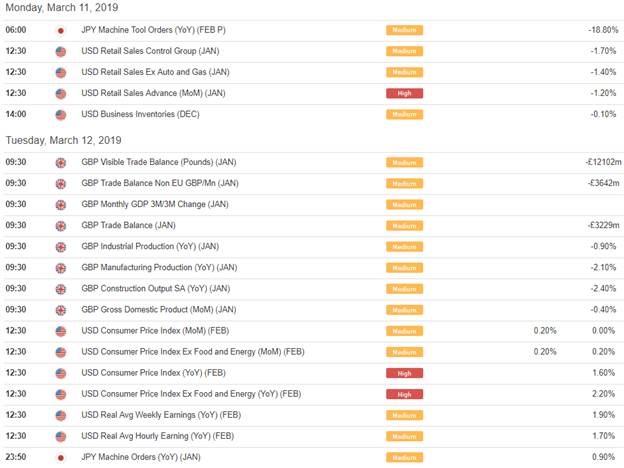Select the Tuesday, March 12, 2019 date header

coord(63,140)
